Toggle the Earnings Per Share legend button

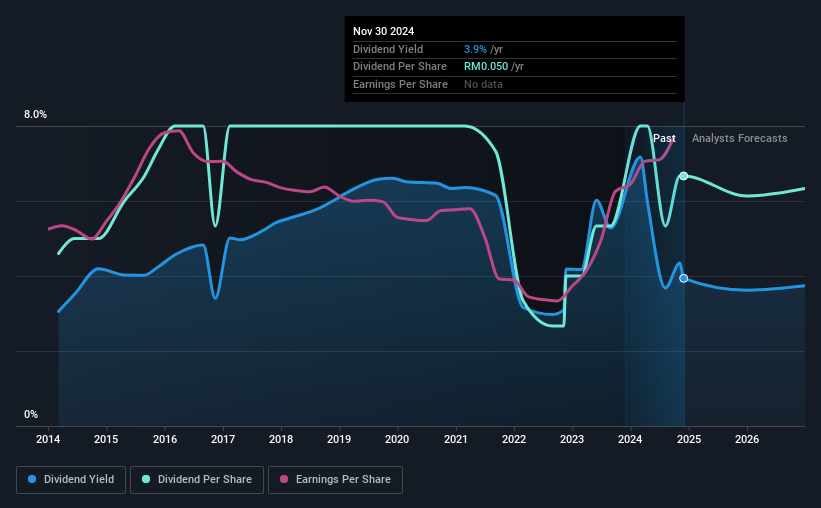[x=335, y=480]
